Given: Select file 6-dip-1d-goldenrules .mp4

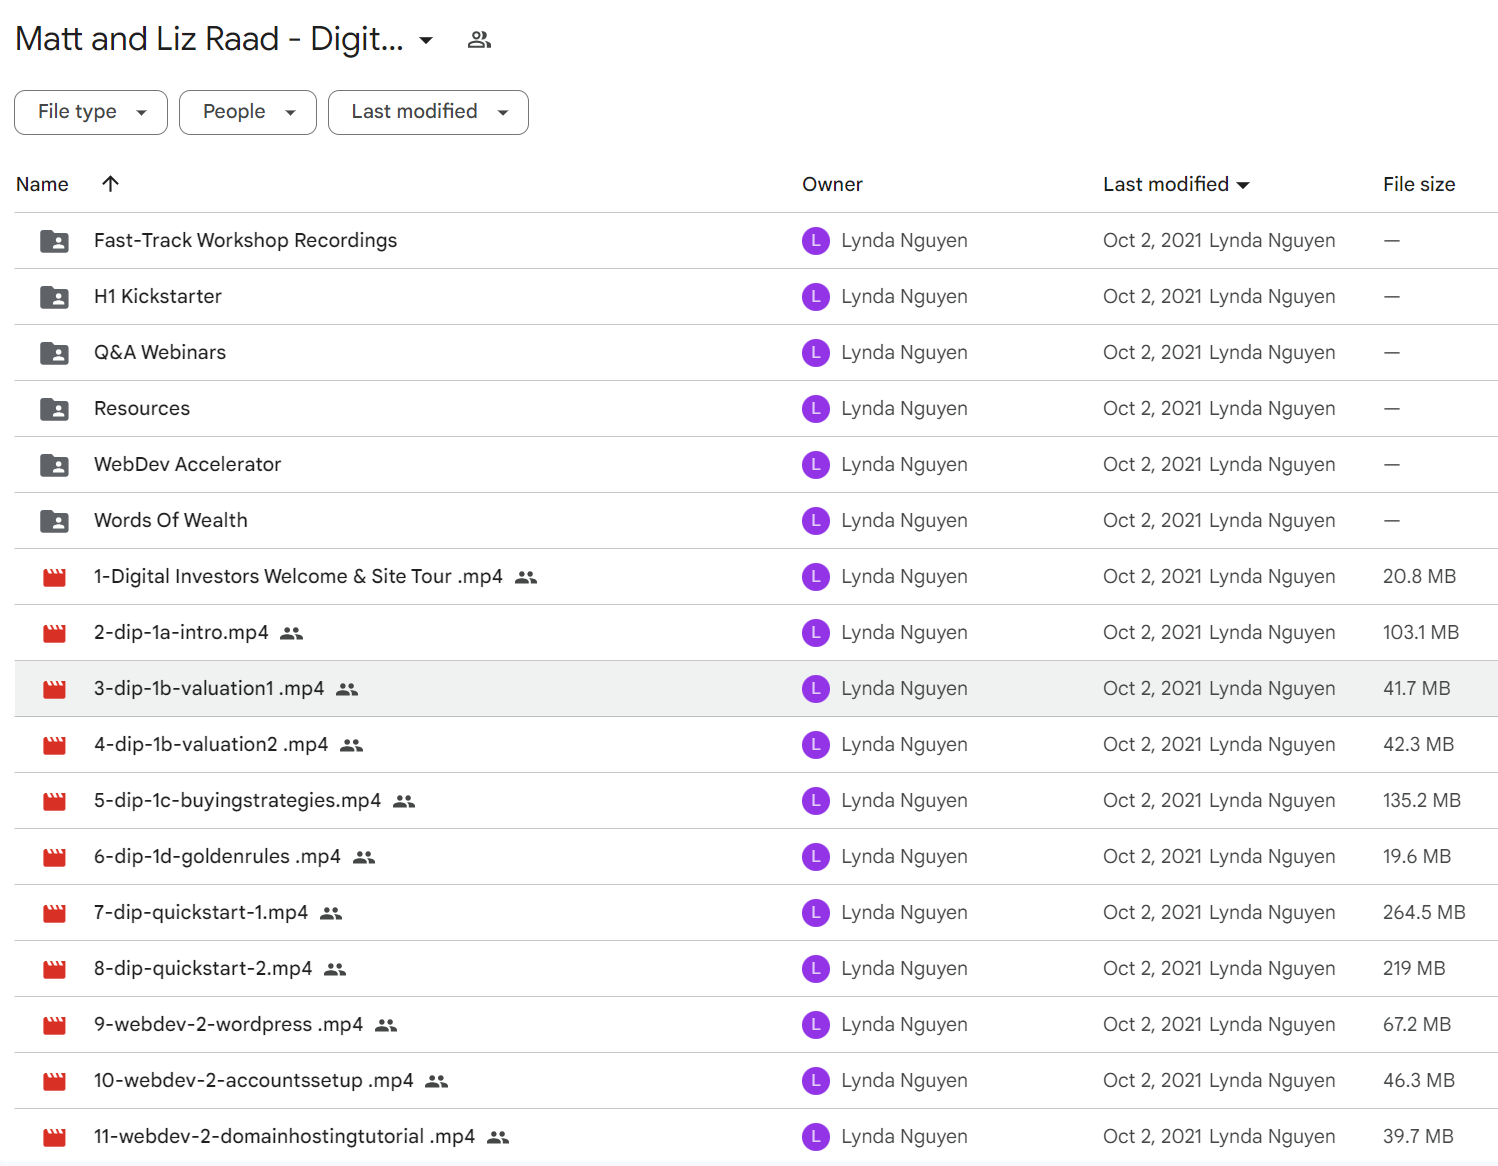Looking at the screenshot, I should 217,856.
